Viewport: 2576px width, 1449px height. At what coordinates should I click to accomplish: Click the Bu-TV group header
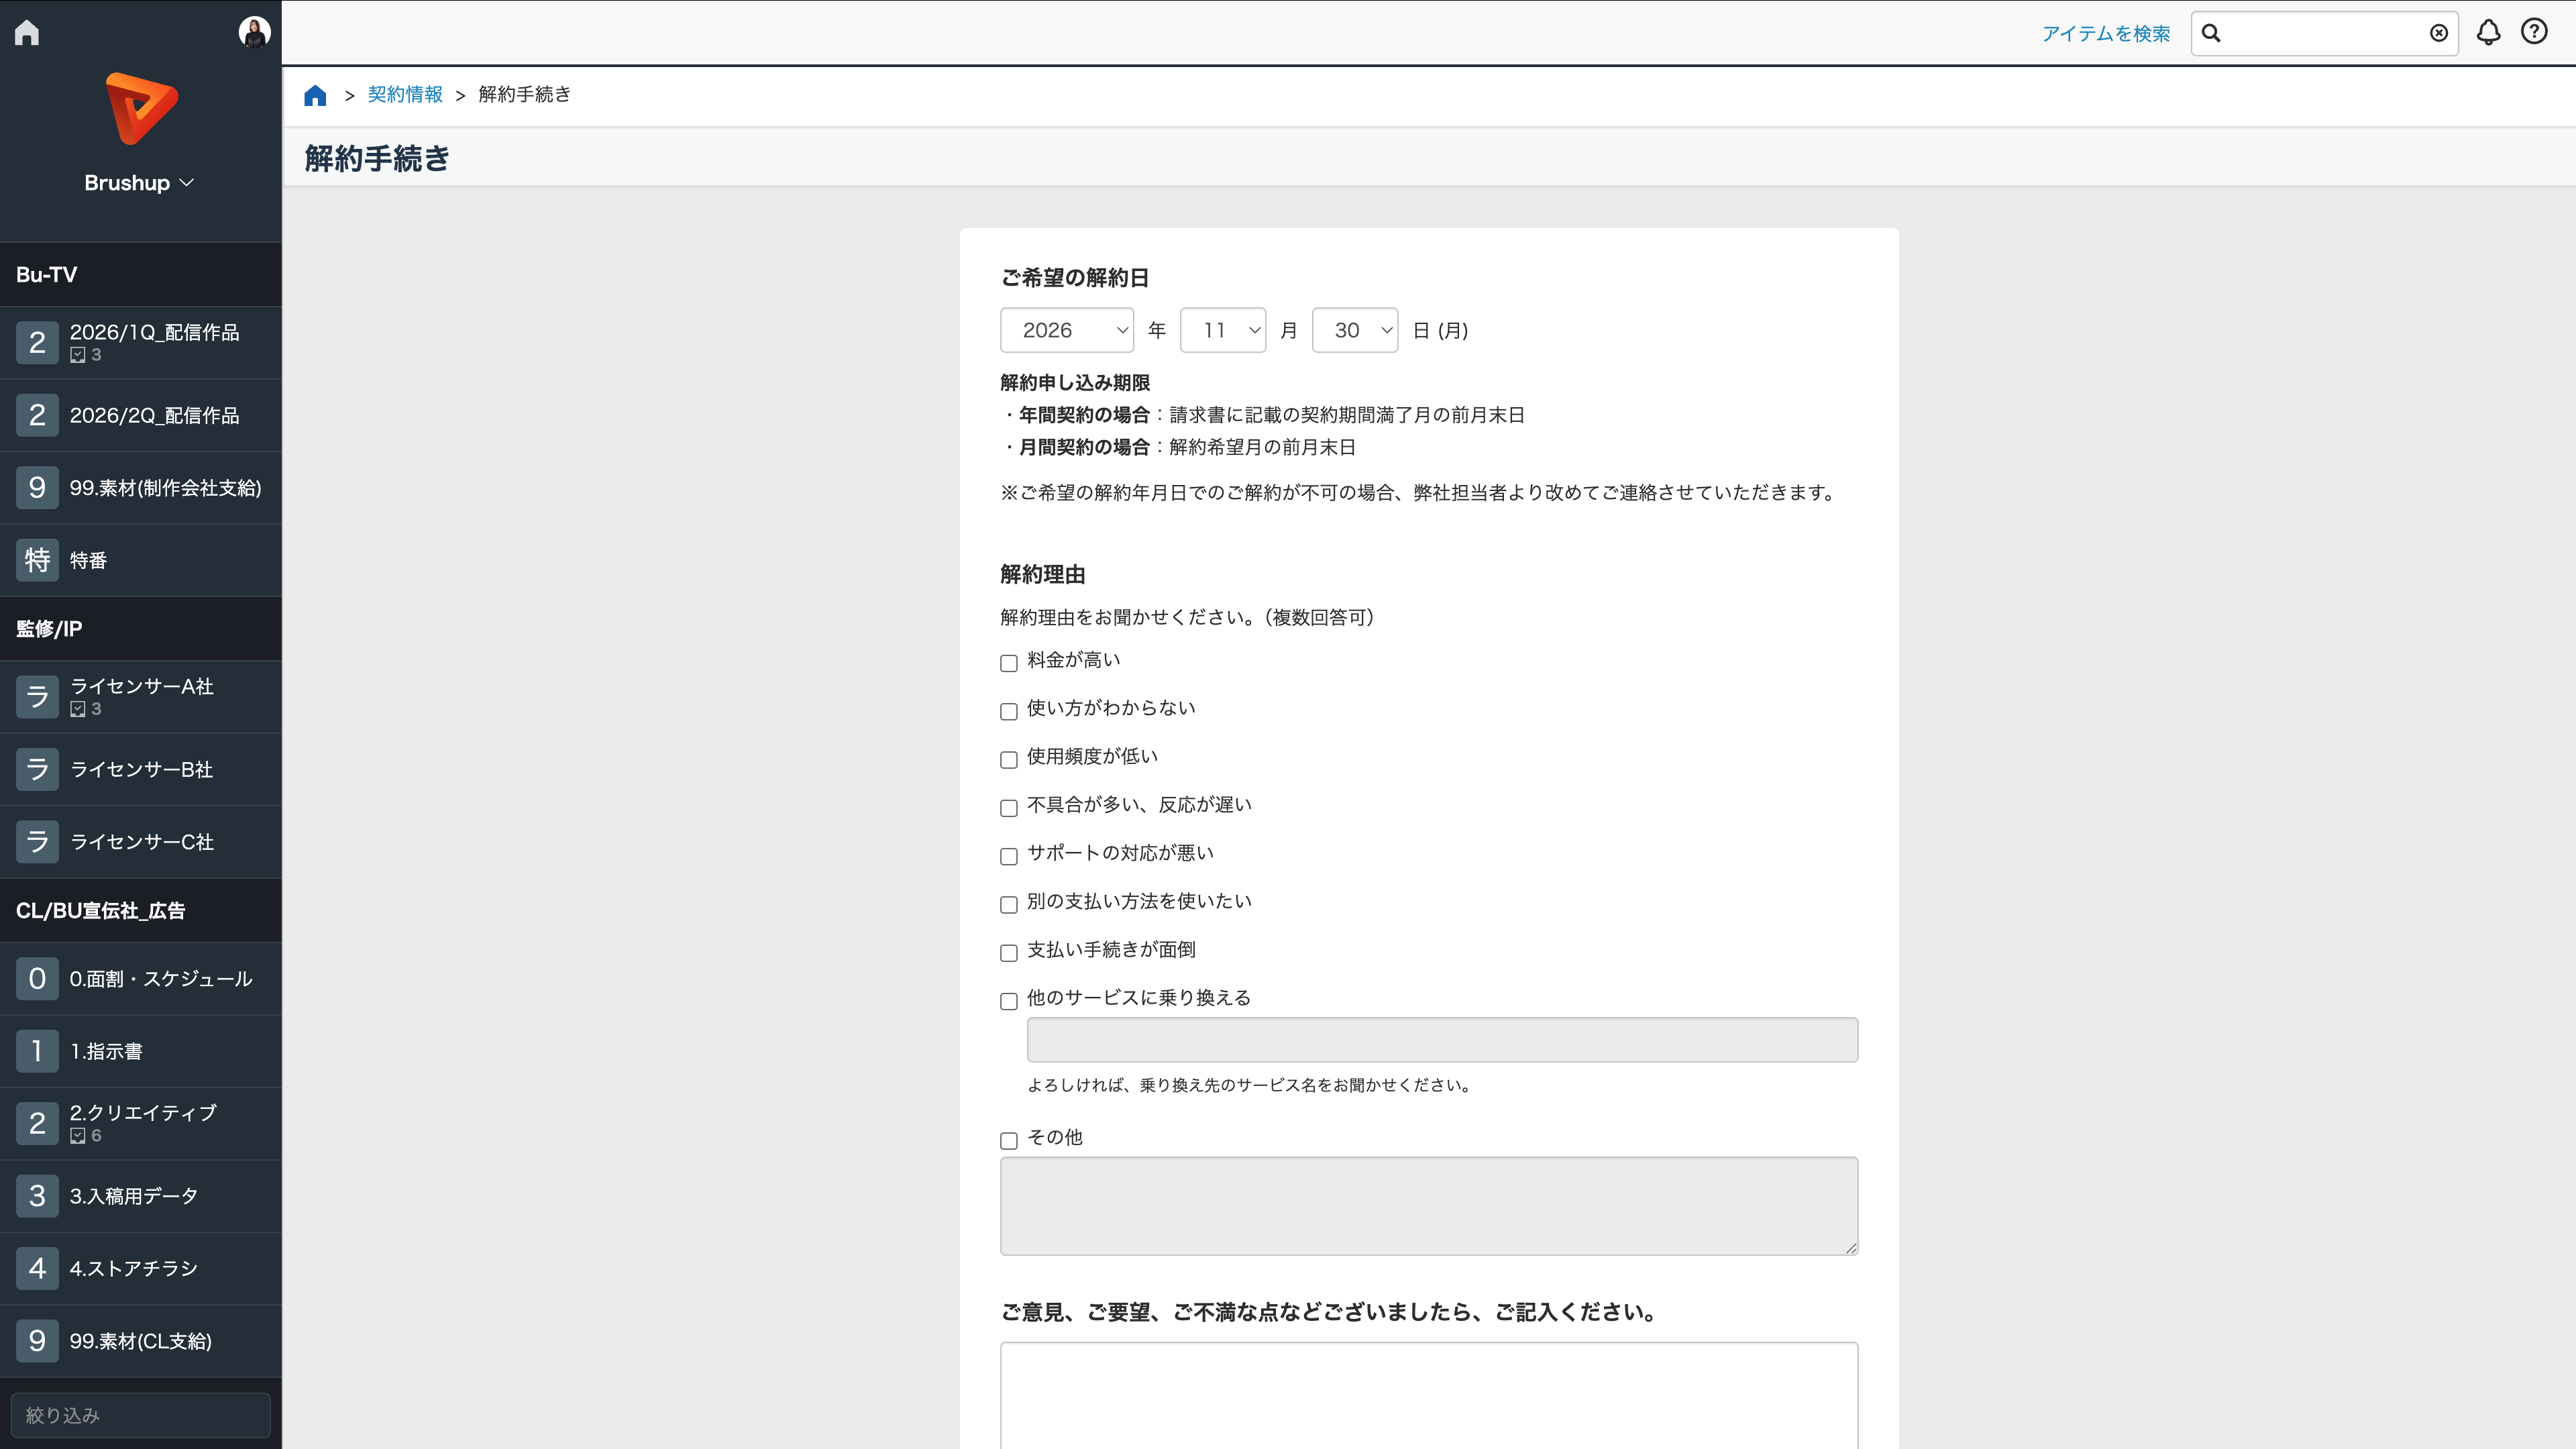coord(141,274)
